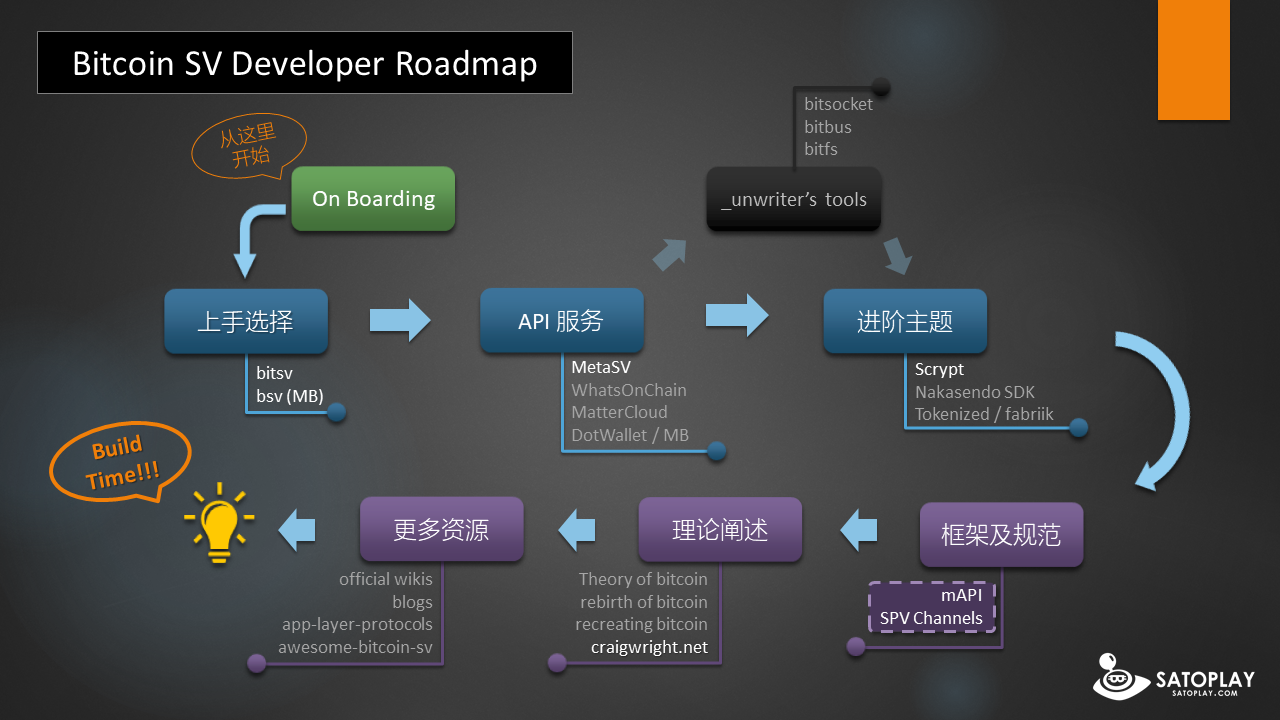This screenshot has width=1280, height=720.
Task: Click the MatterCloud entry
Action: 619,412
